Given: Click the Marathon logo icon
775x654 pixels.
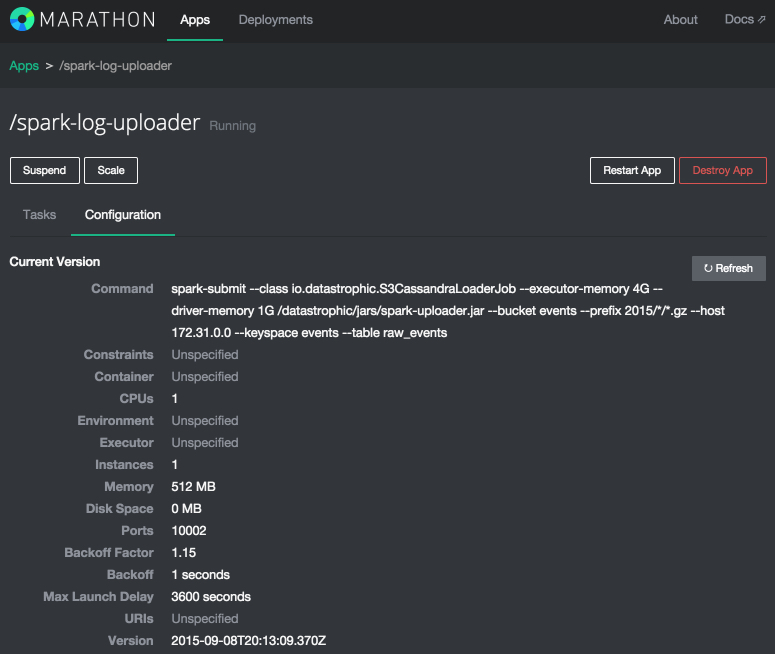Looking at the screenshot, I should pos(22,19).
